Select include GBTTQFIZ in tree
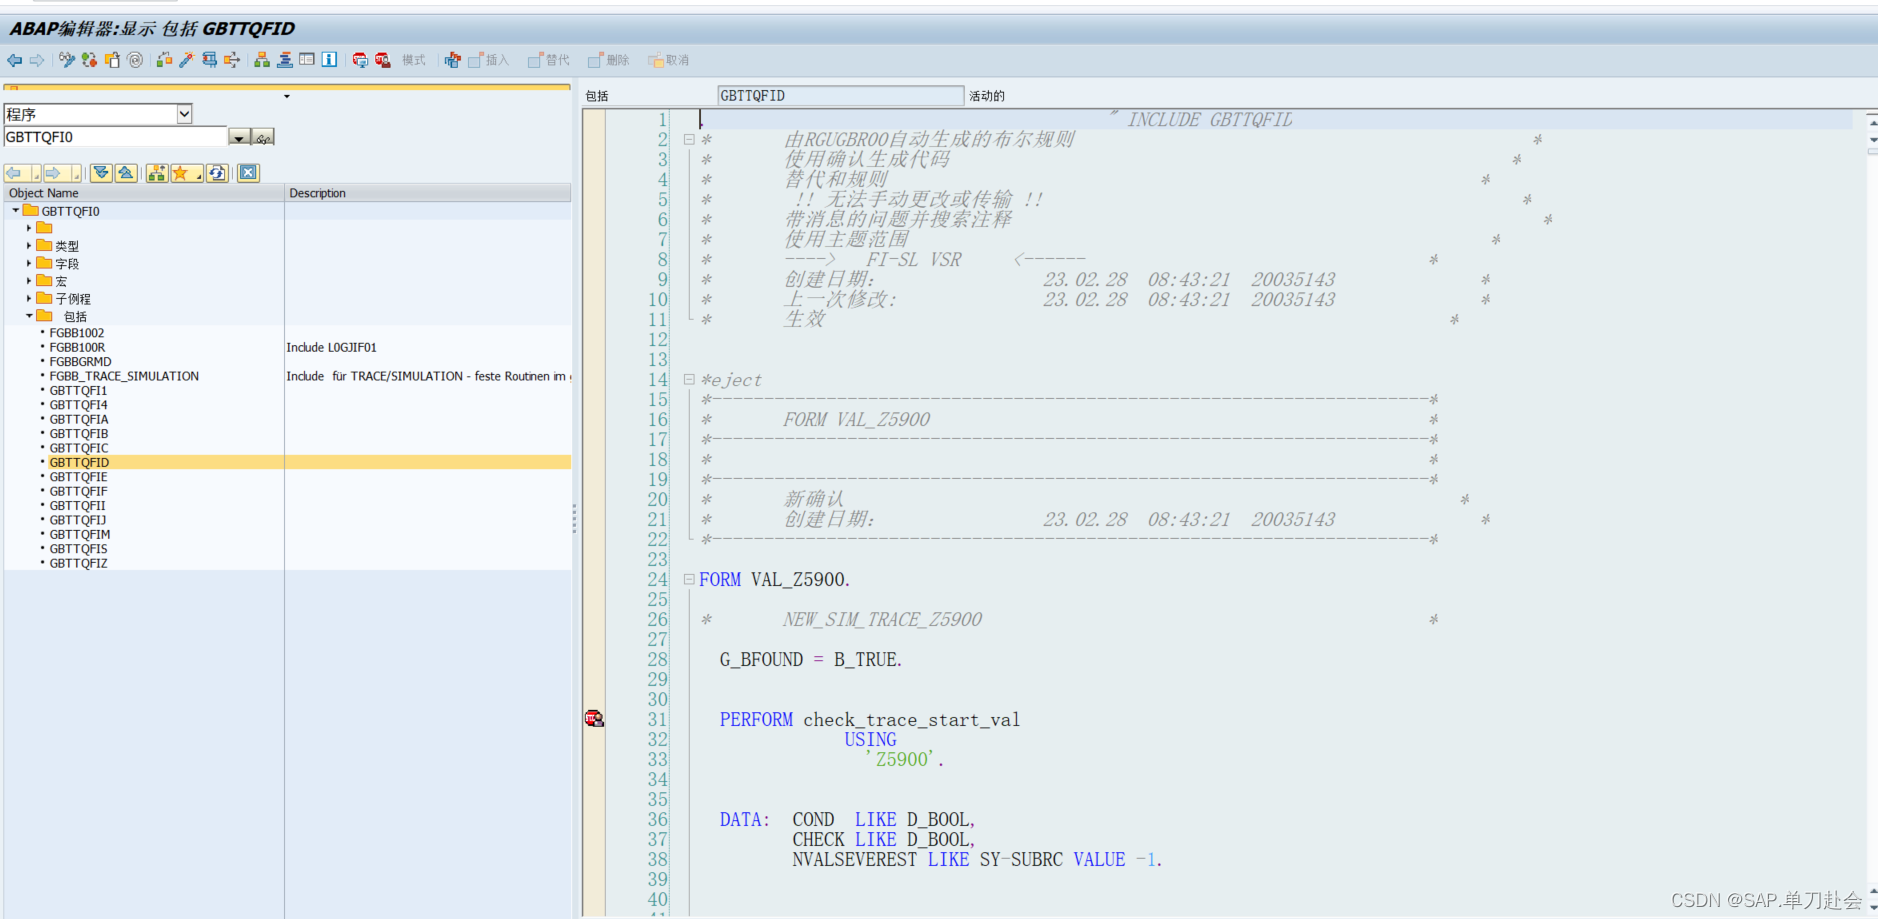Image resolution: width=1878 pixels, height=919 pixels. click(78, 564)
